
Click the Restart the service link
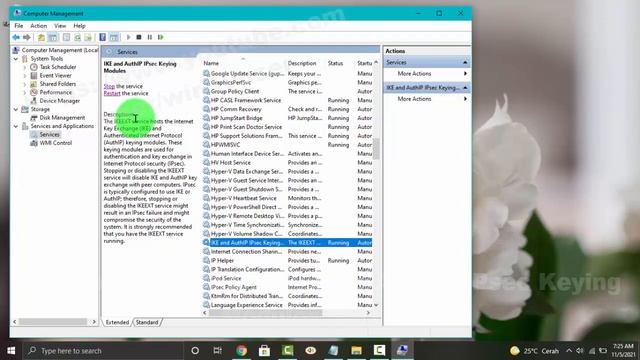[112, 93]
